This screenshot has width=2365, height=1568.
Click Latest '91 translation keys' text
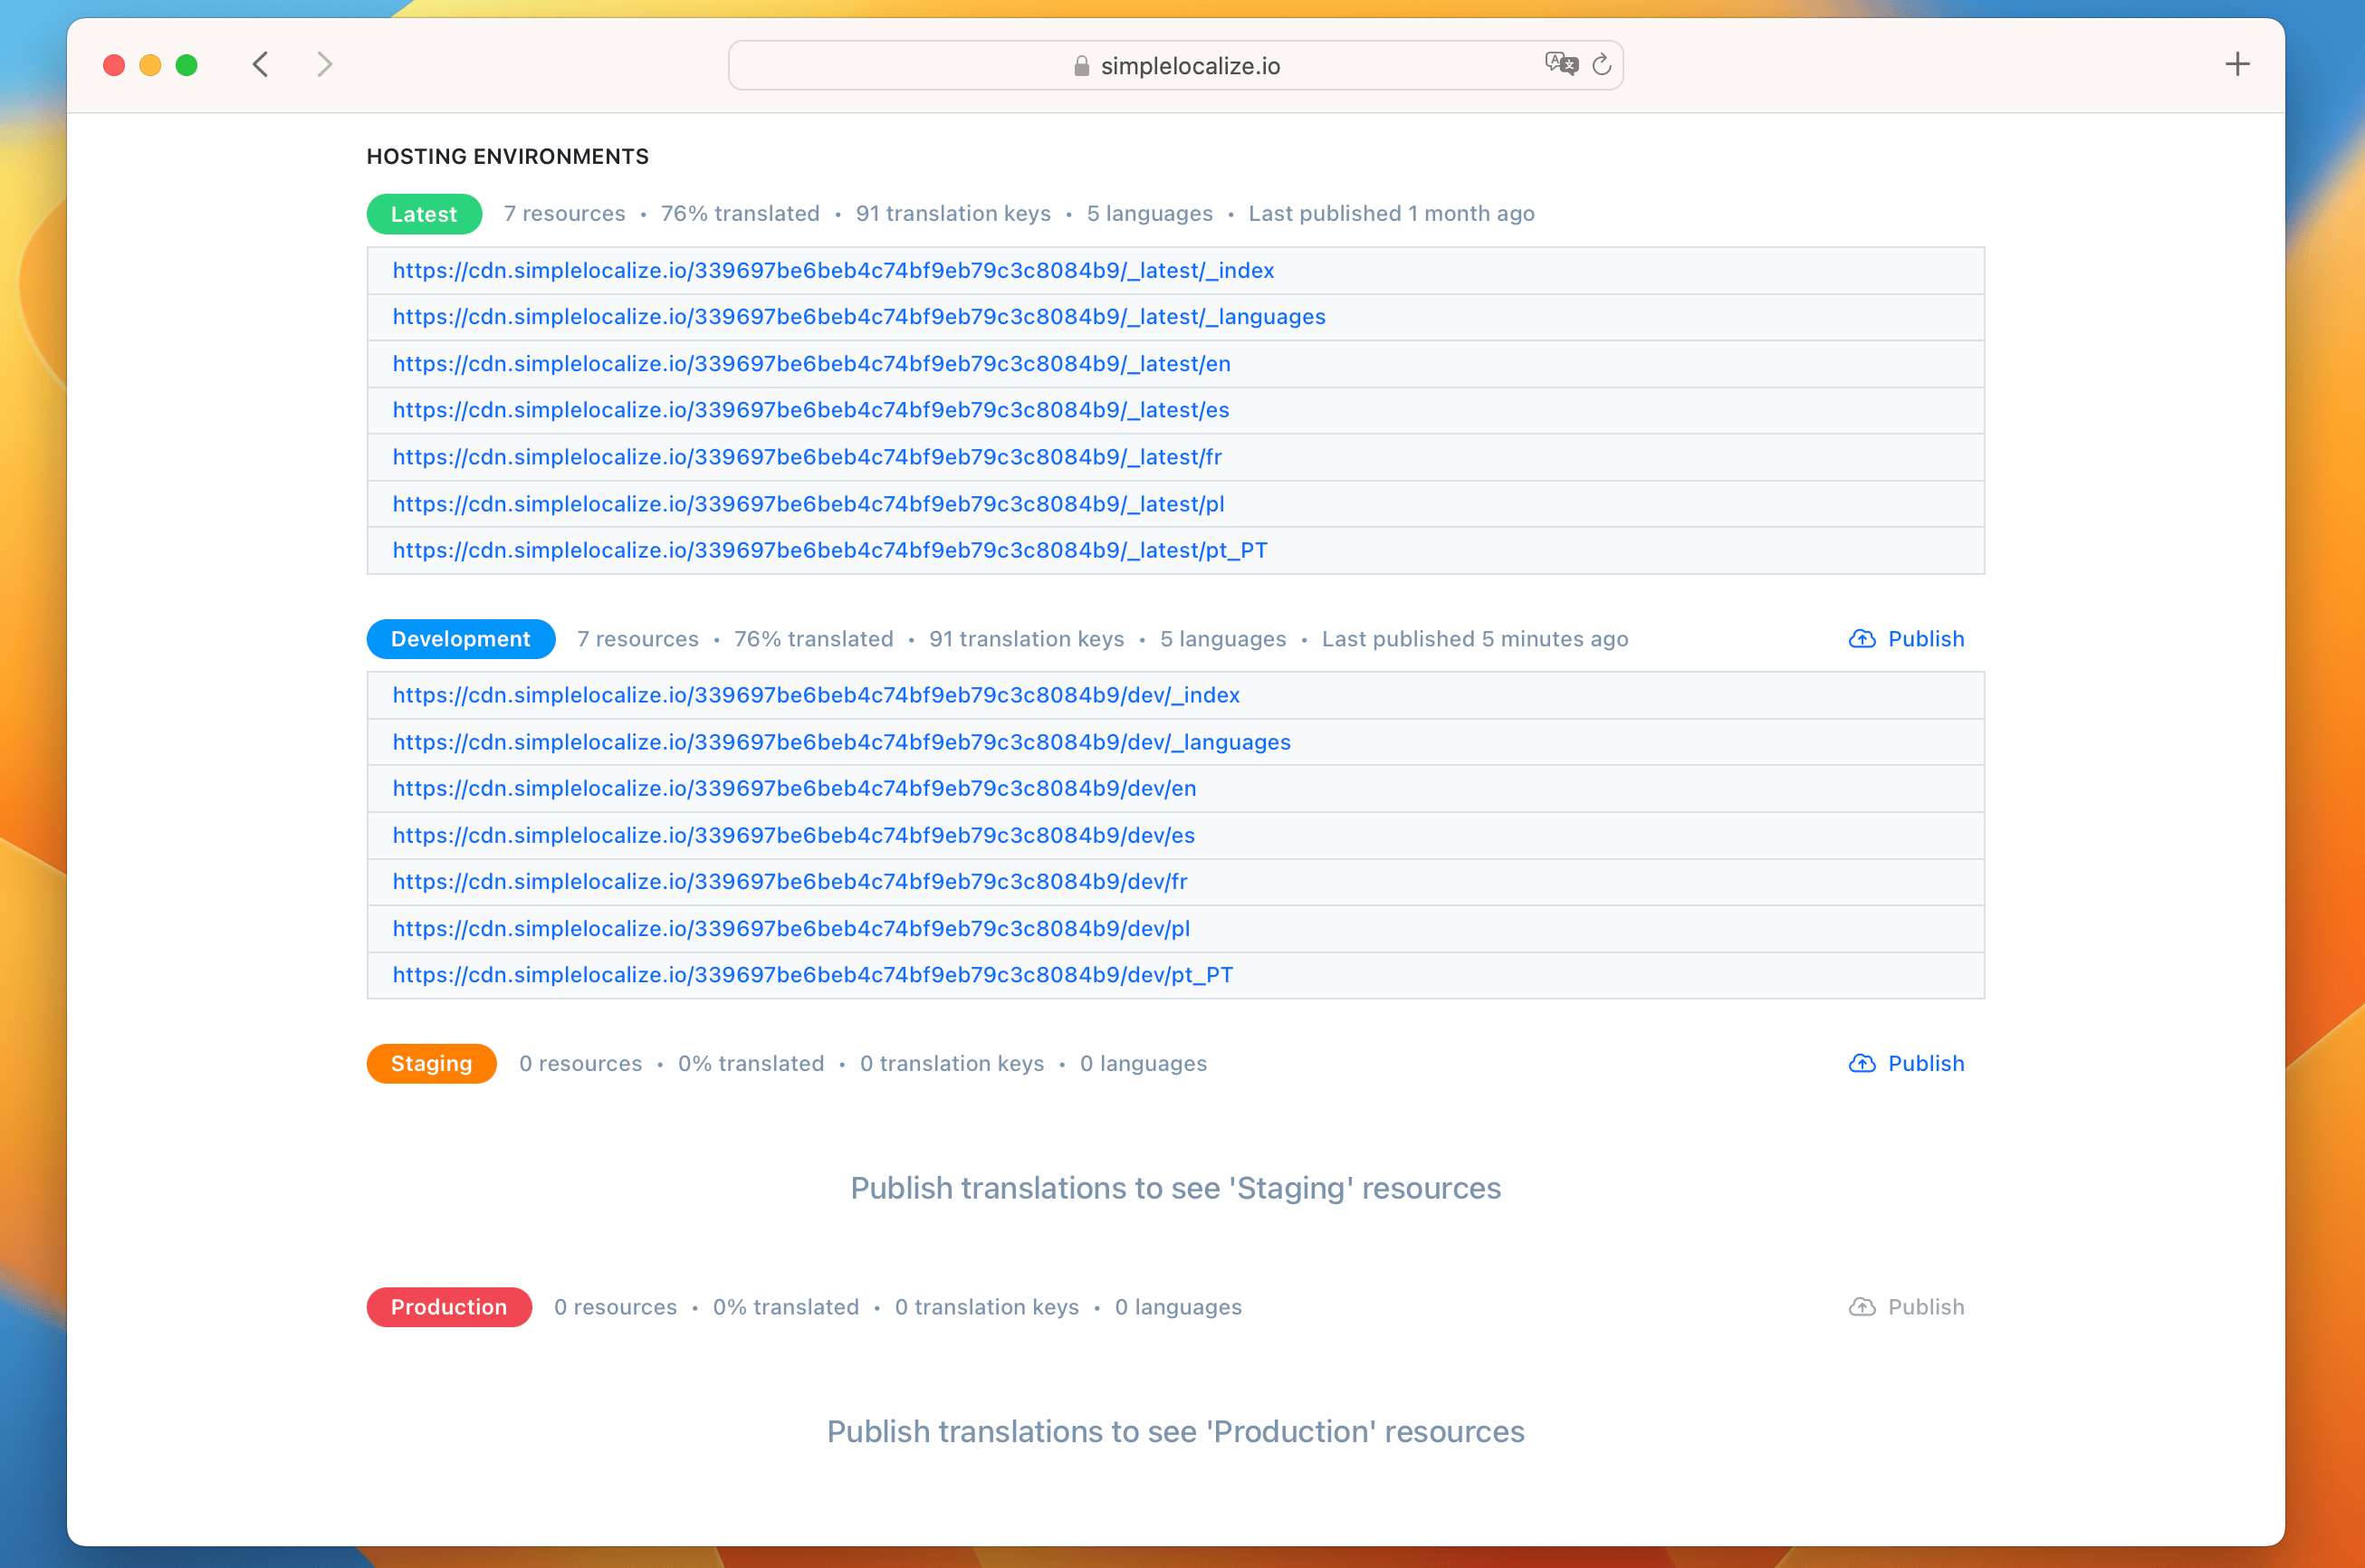coord(953,214)
